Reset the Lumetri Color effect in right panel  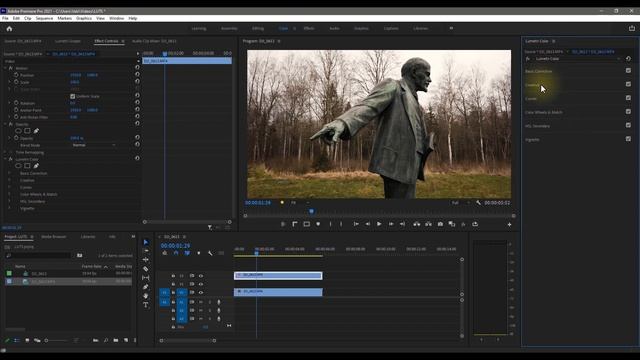pyautogui.click(x=628, y=59)
